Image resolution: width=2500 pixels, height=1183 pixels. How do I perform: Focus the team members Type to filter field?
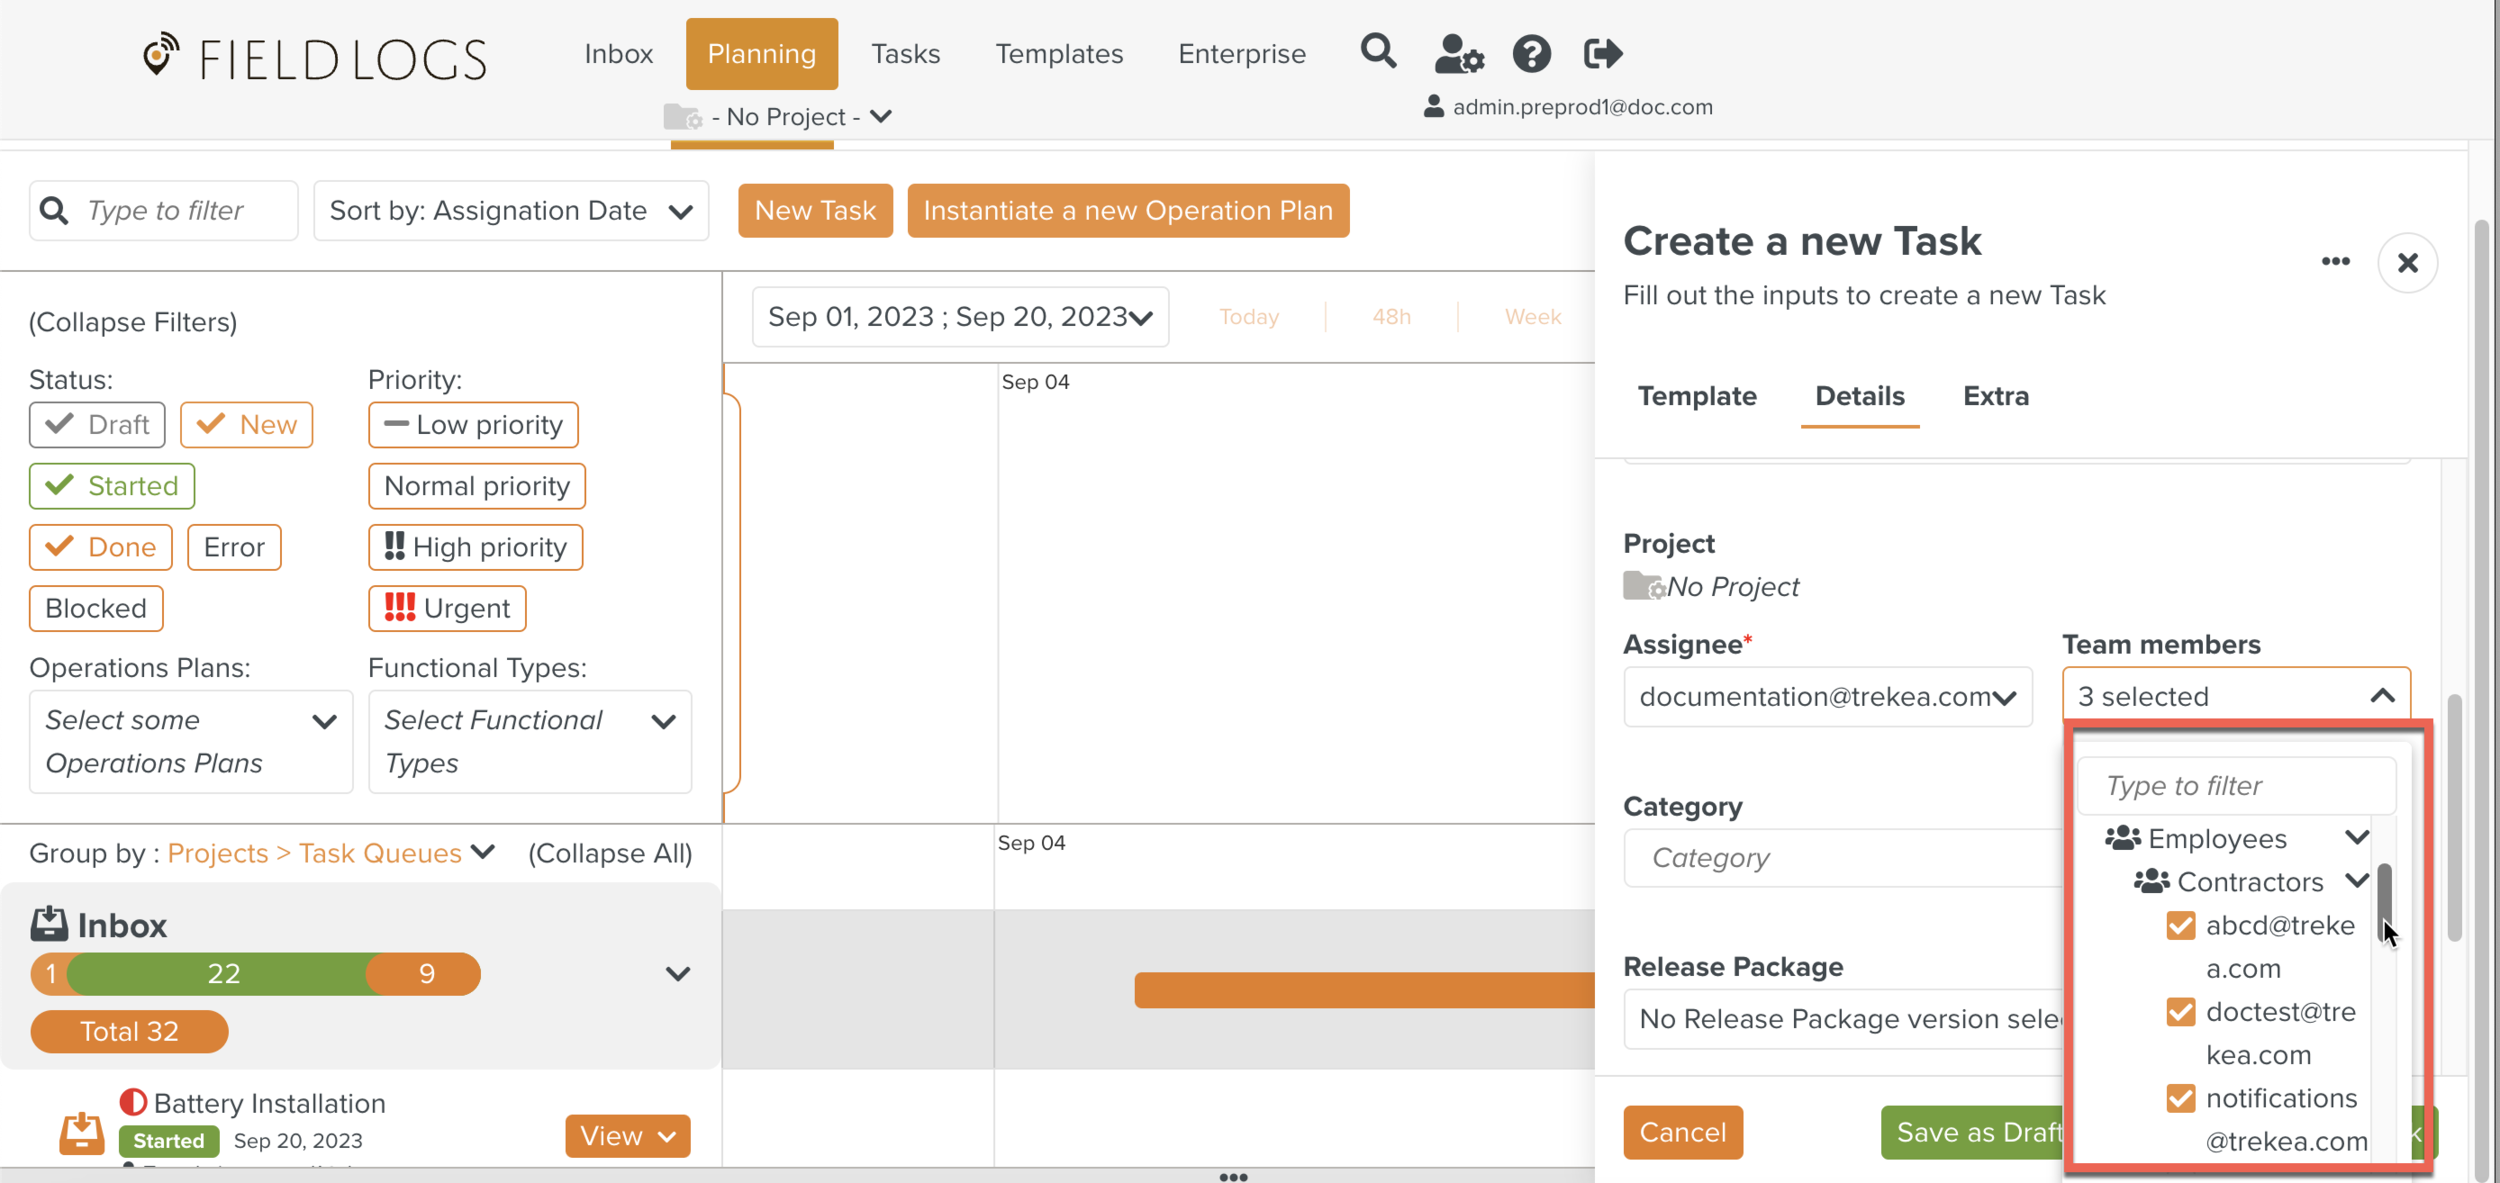(x=2236, y=786)
